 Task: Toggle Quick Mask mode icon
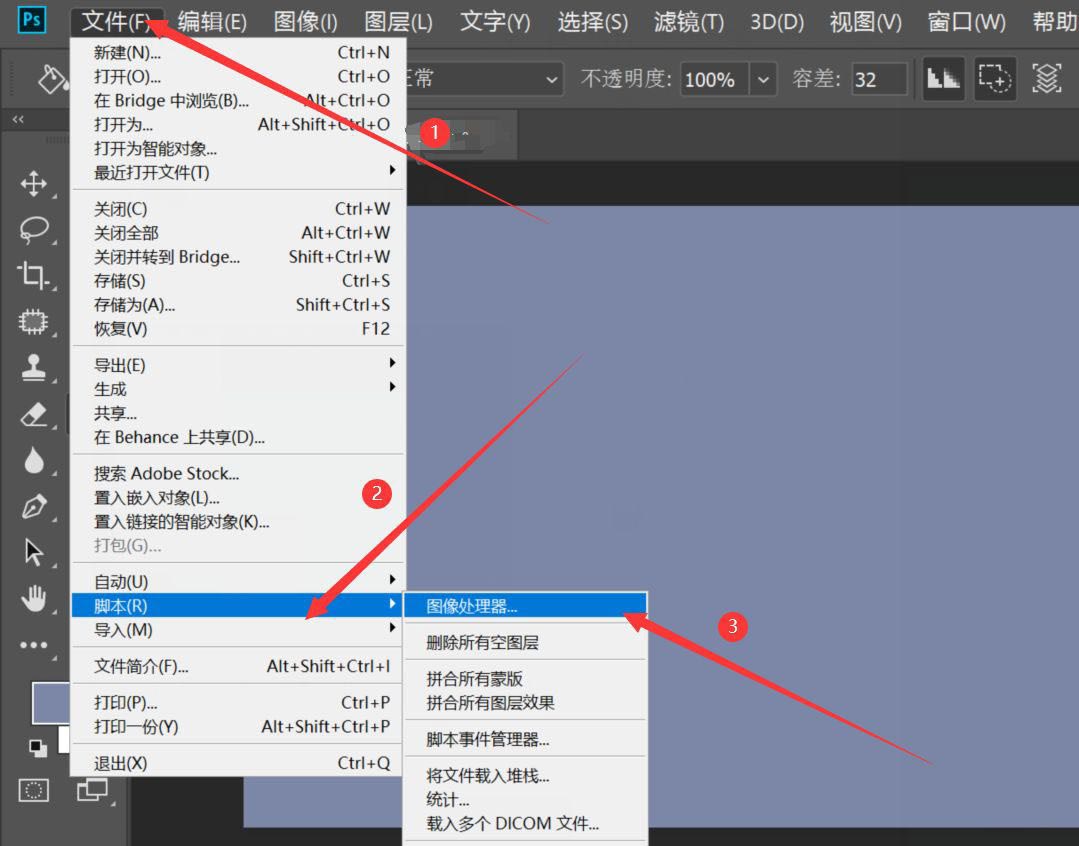[x=33, y=790]
